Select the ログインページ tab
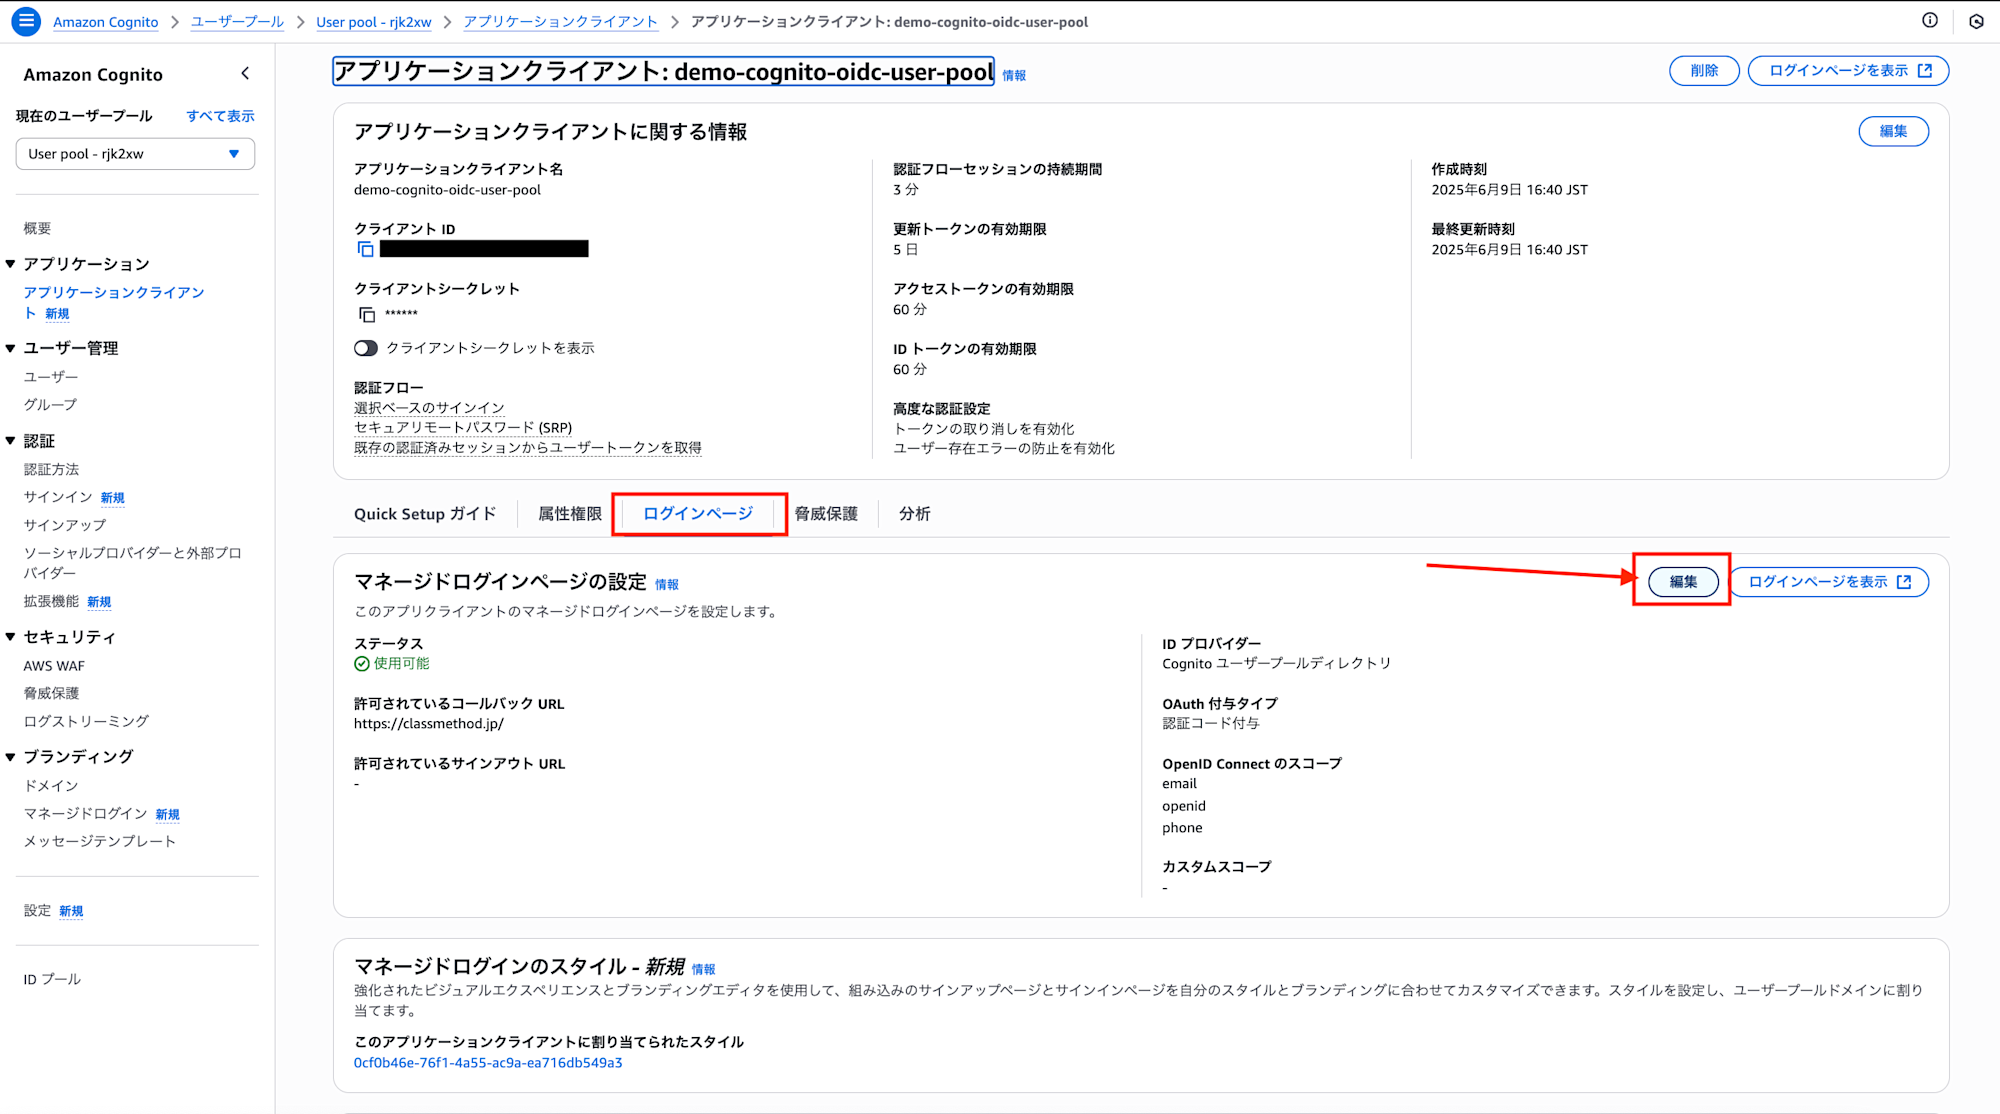This screenshot has width=2000, height=1114. tap(698, 514)
